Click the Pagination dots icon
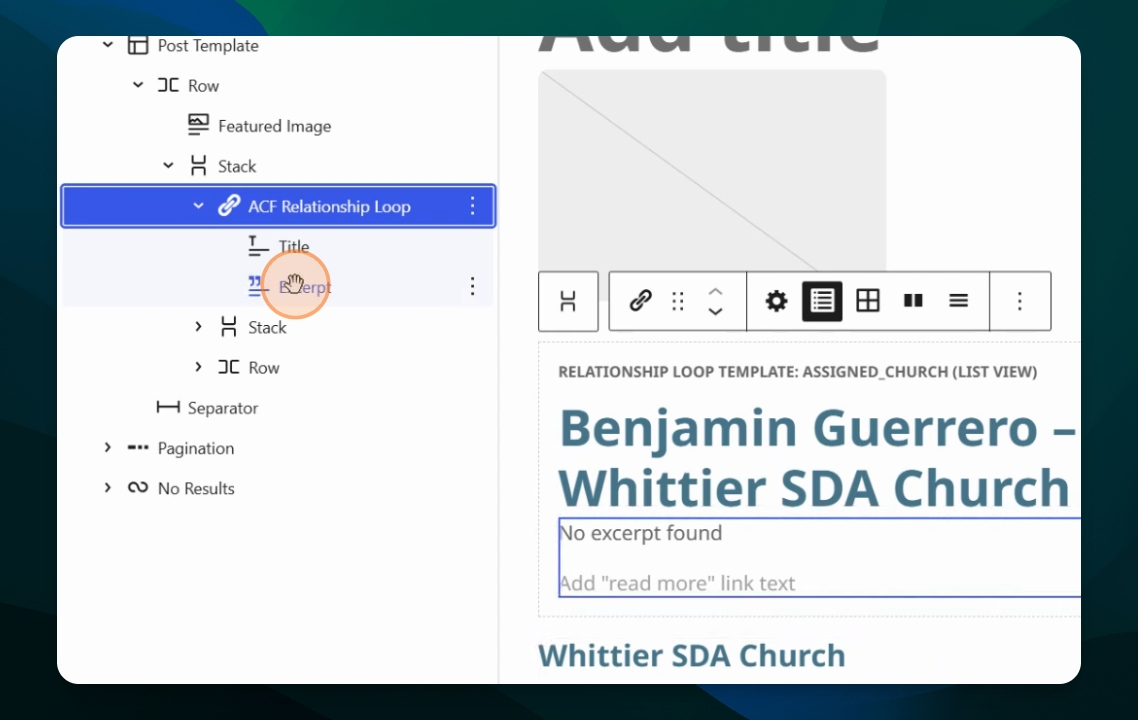The height and width of the screenshot is (720, 1138). pyautogui.click(x=138, y=448)
